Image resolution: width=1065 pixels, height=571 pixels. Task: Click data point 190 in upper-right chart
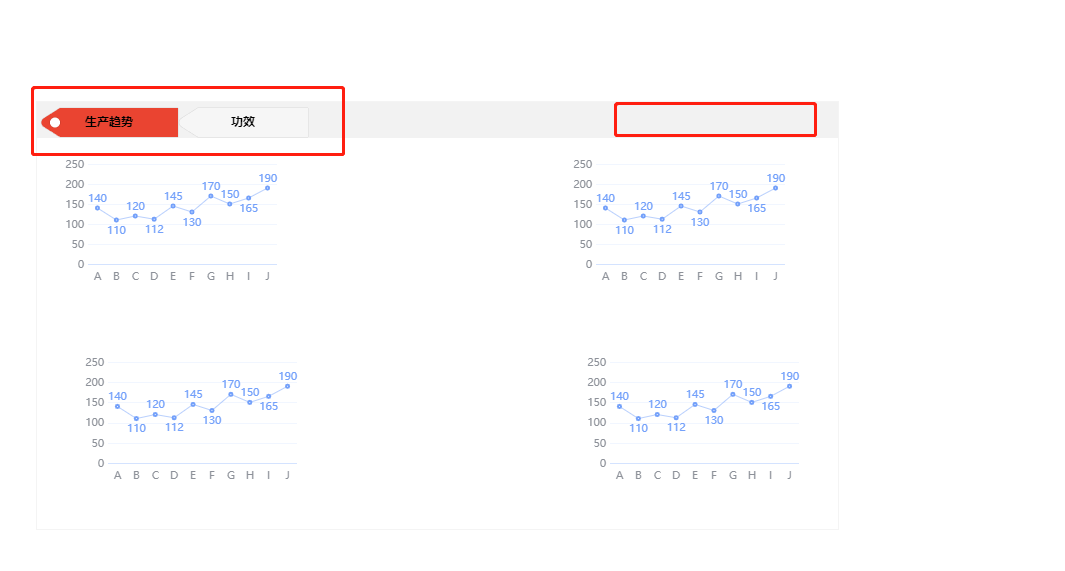(x=776, y=188)
